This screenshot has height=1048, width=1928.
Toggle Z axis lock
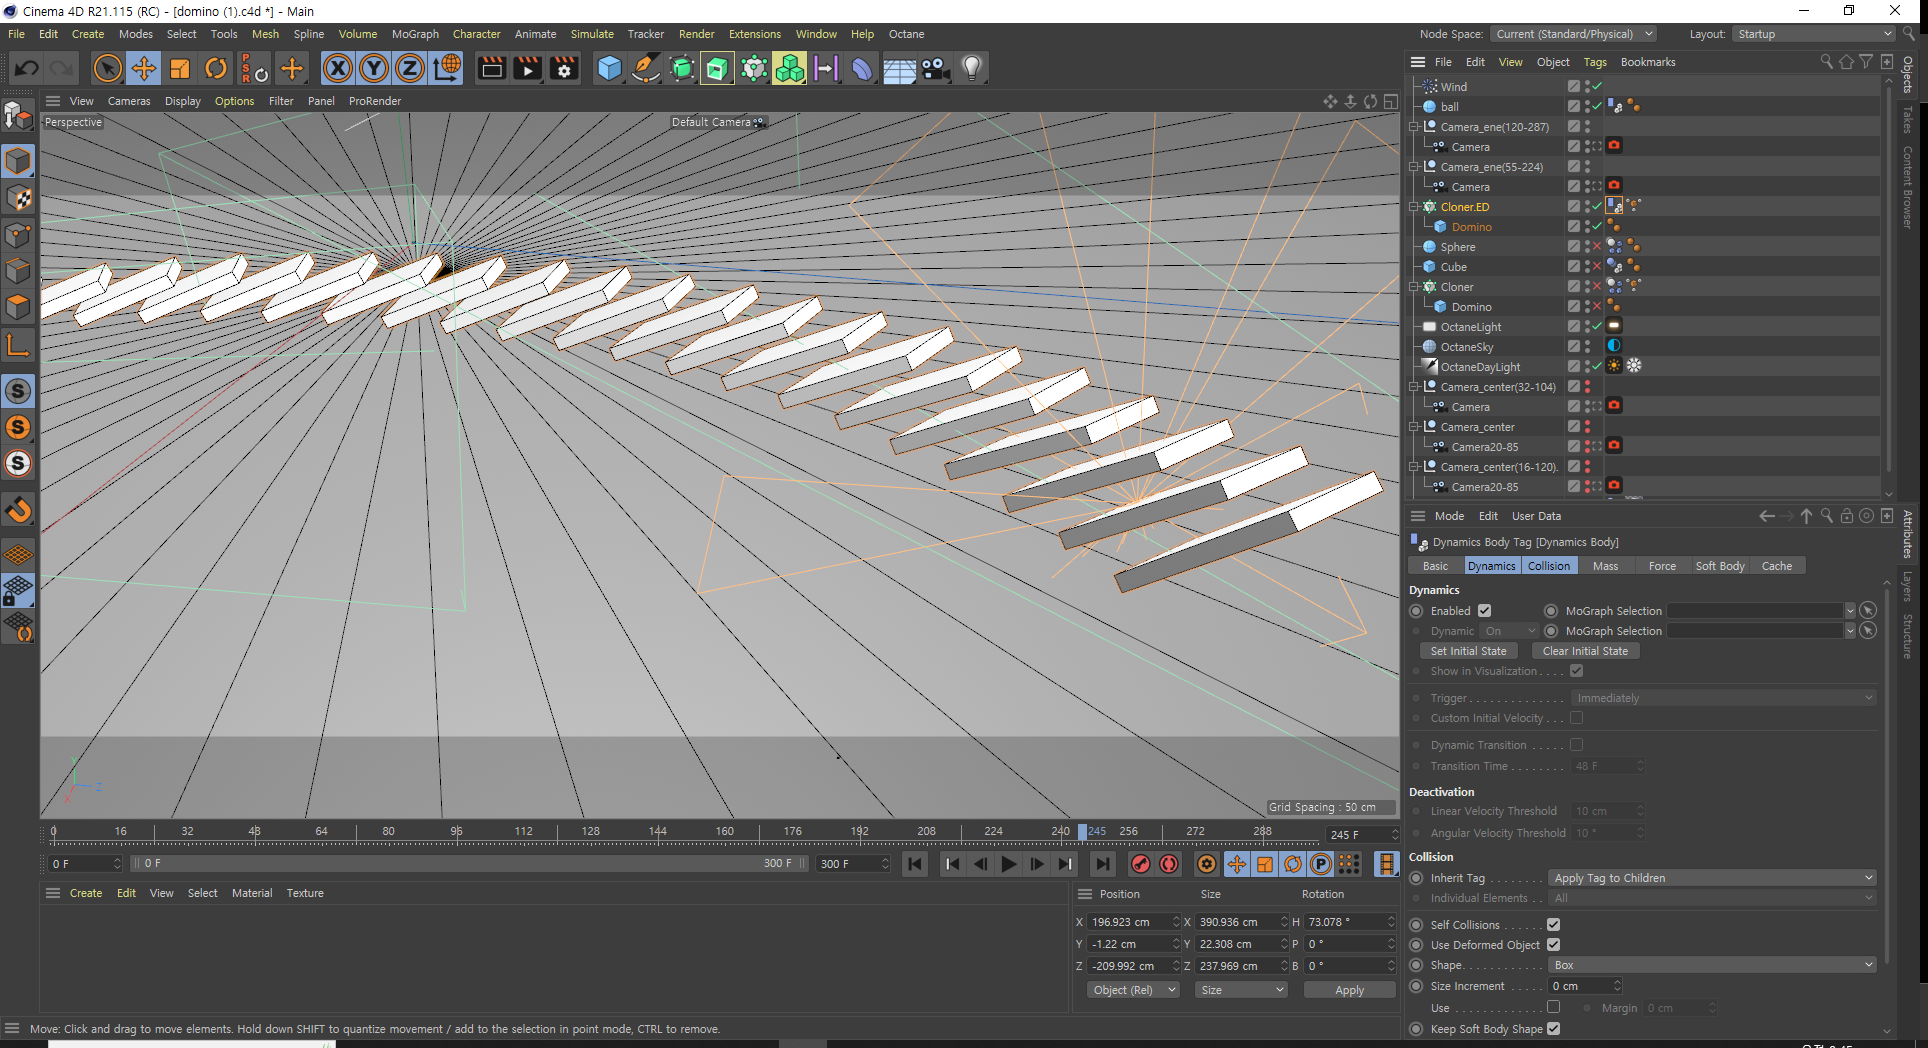pyautogui.click(x=410, y=68)
